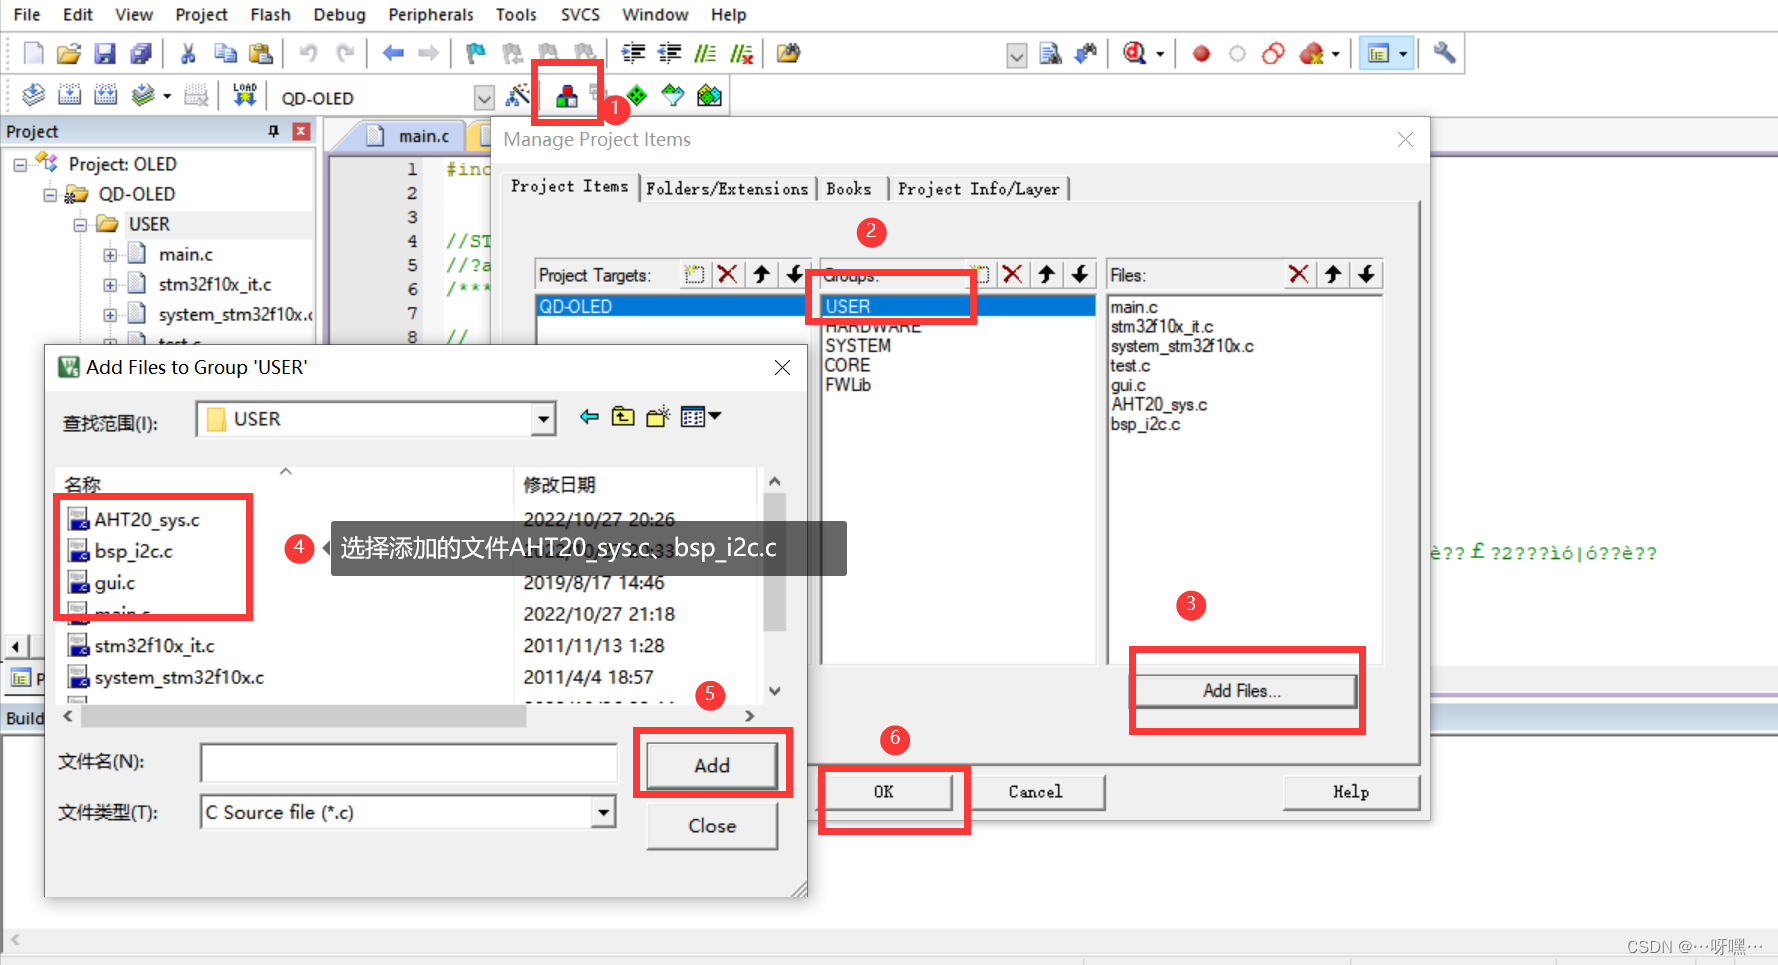Screen dimensions: 1778x965
Task: Expand main.c node in project tree
Action: click(110, 255)
